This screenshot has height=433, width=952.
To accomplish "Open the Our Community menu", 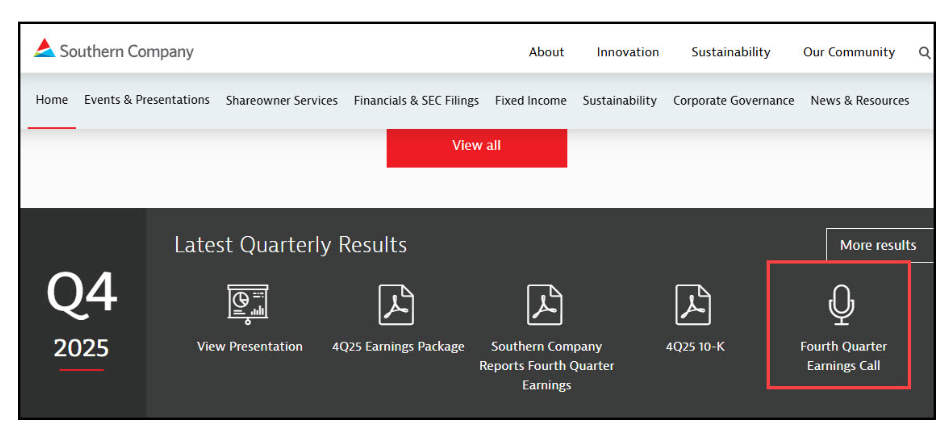I will [848, 52].
